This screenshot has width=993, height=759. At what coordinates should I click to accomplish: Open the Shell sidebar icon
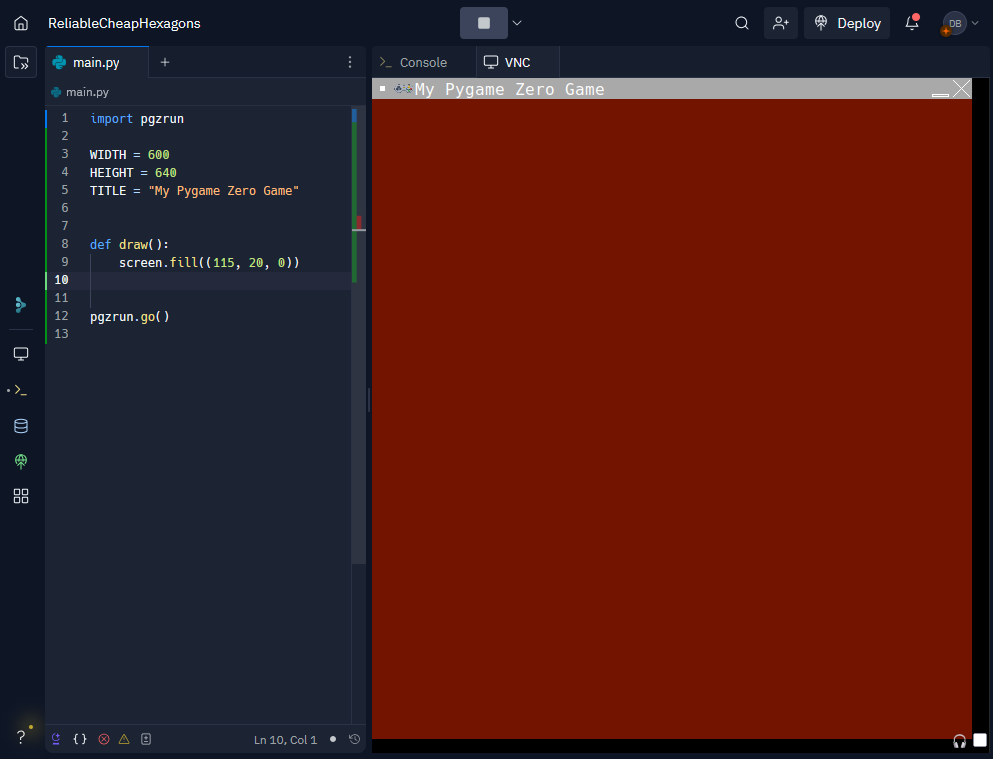pyautogui.click(x=21, y=390)
